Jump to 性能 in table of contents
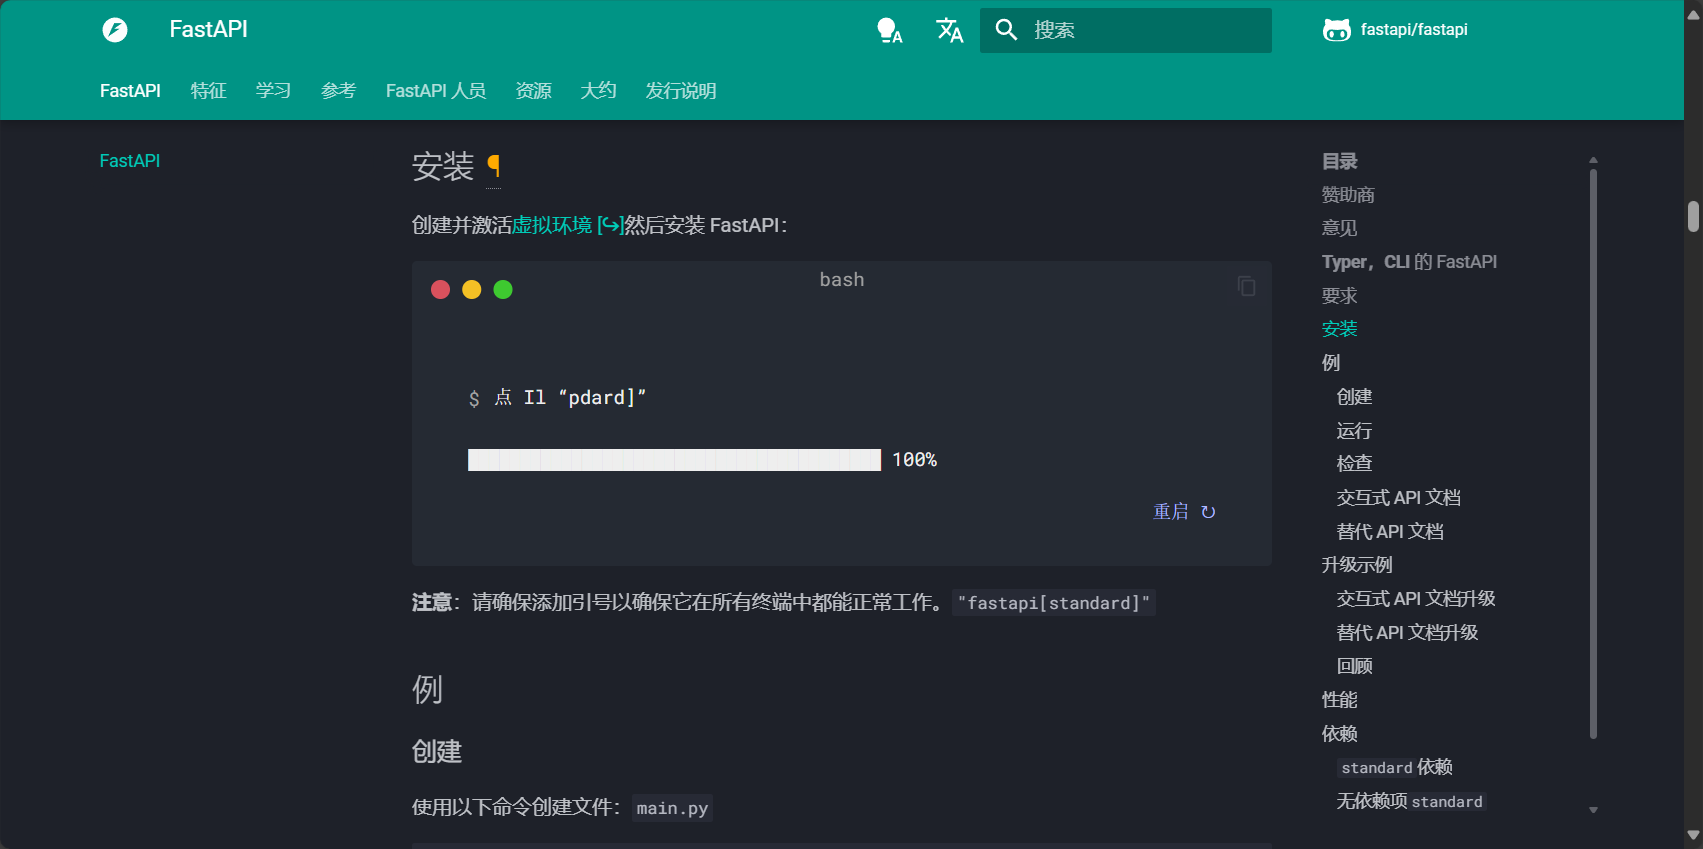 (1339, 700)
